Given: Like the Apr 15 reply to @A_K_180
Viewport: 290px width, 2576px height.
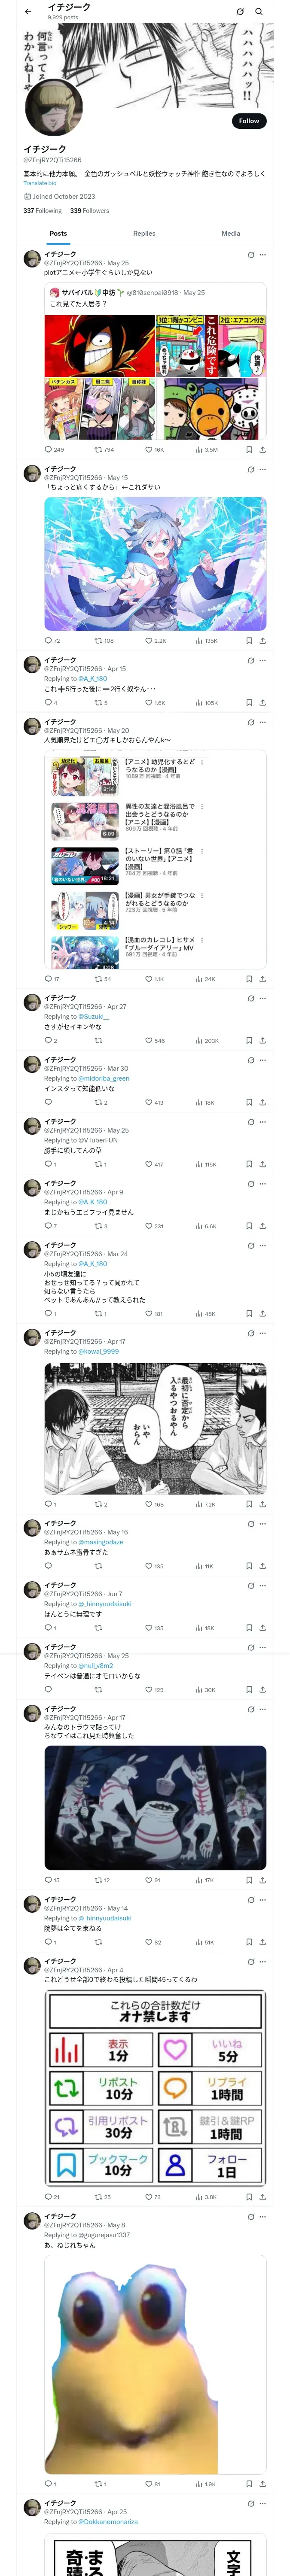Looking at the screenshot, I should coord(149,703).
